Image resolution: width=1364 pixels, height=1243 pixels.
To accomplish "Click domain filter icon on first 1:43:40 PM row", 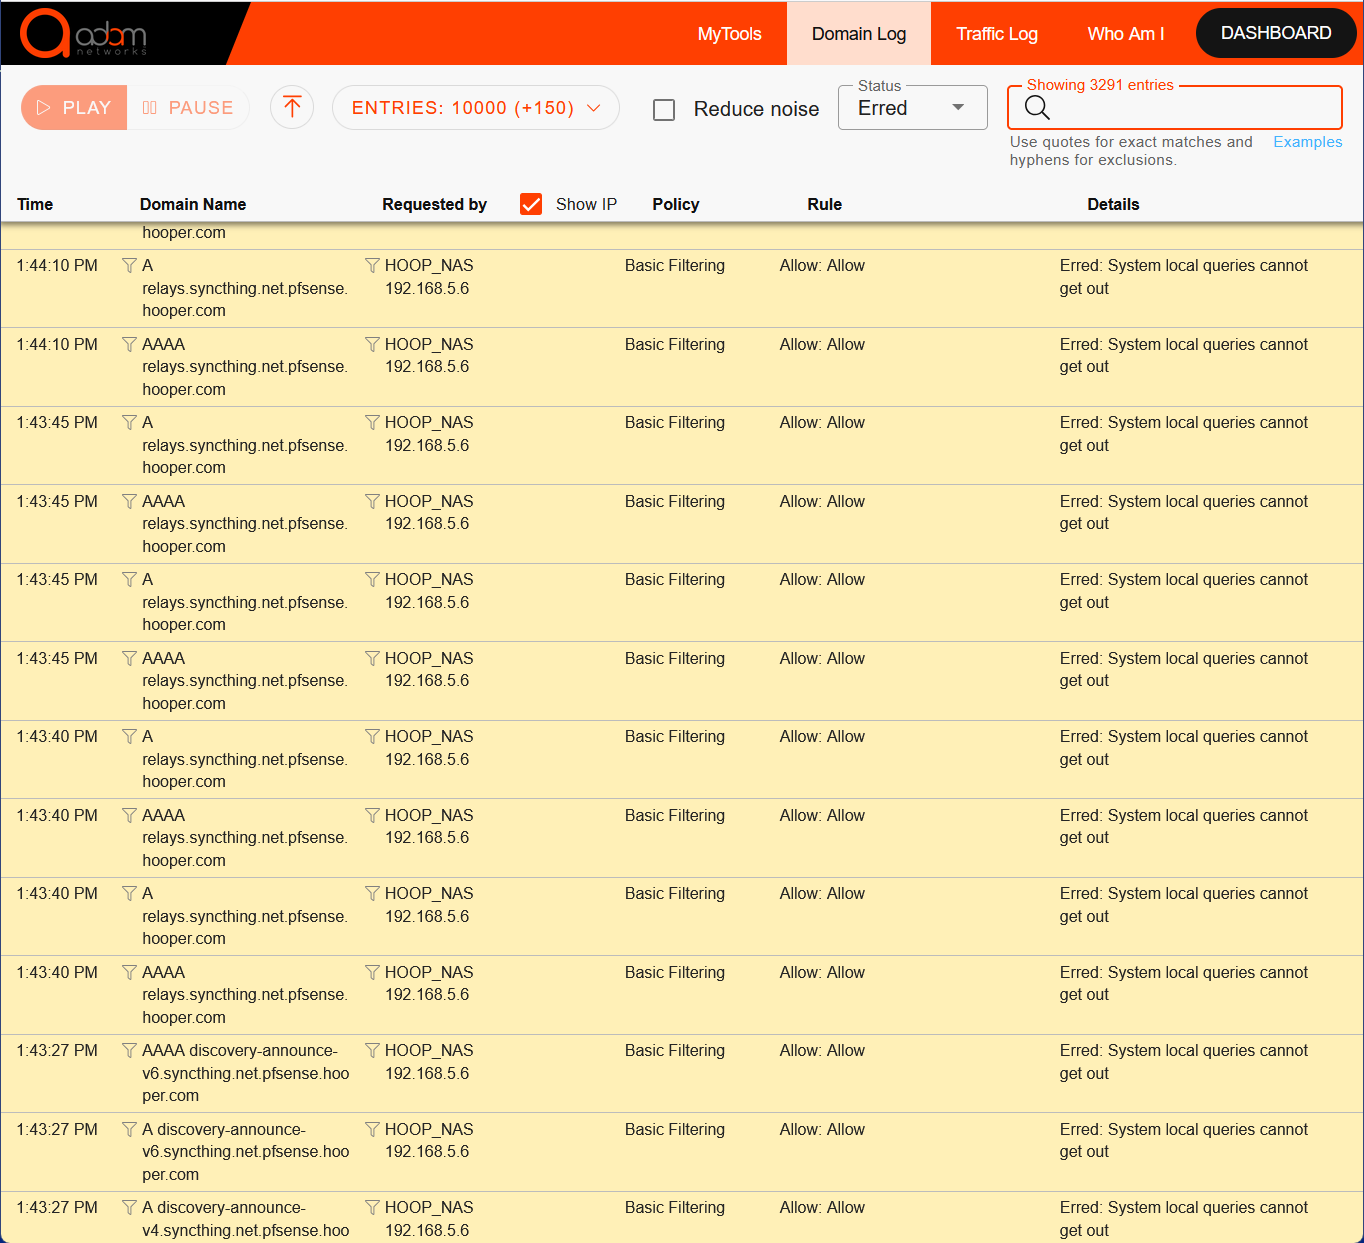I will 130,737.
